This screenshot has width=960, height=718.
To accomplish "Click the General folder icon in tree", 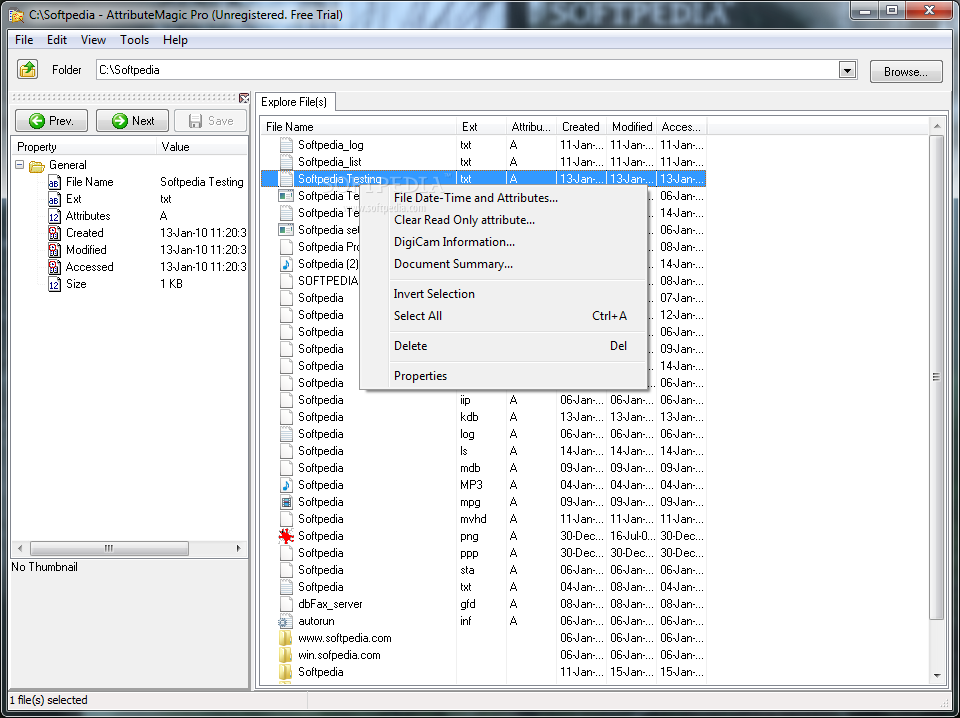I will pos(37,166).
